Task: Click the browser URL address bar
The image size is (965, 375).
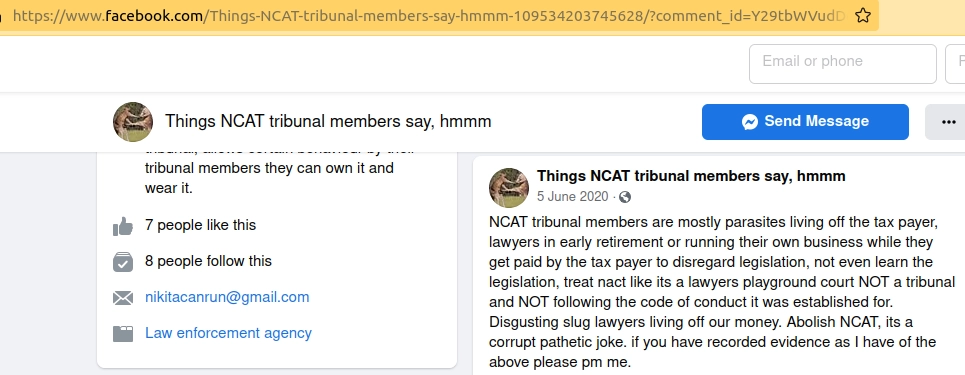Action: coord(431,15)
